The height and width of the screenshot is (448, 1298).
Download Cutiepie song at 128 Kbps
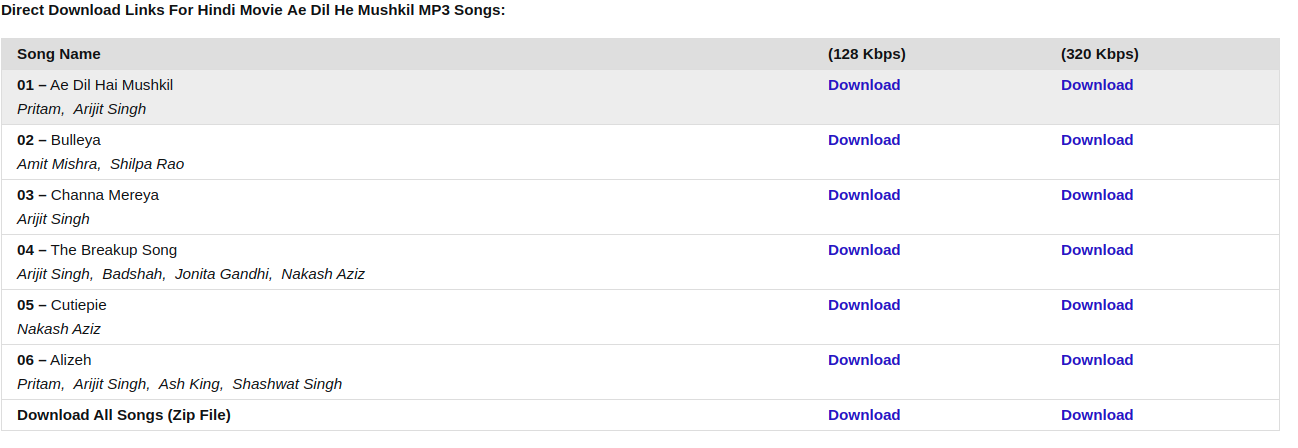coord(864,305)
